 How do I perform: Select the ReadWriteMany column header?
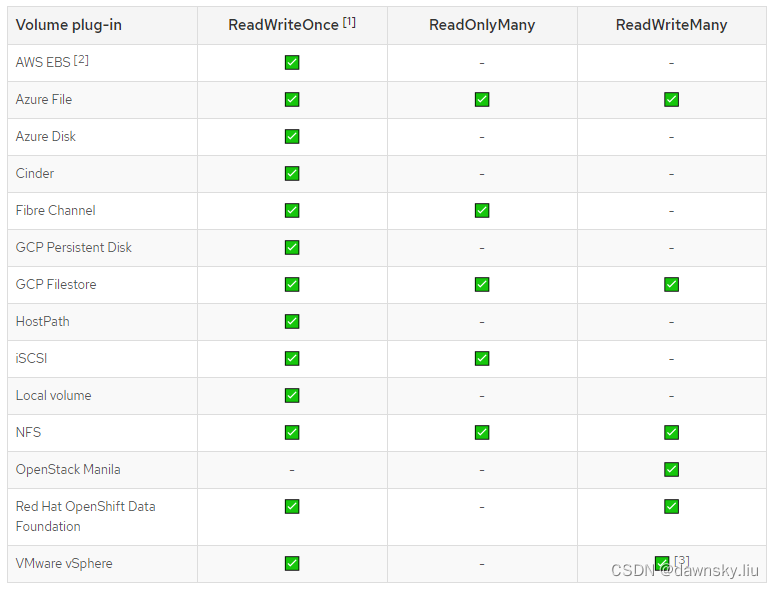click(x=671, y=25)
